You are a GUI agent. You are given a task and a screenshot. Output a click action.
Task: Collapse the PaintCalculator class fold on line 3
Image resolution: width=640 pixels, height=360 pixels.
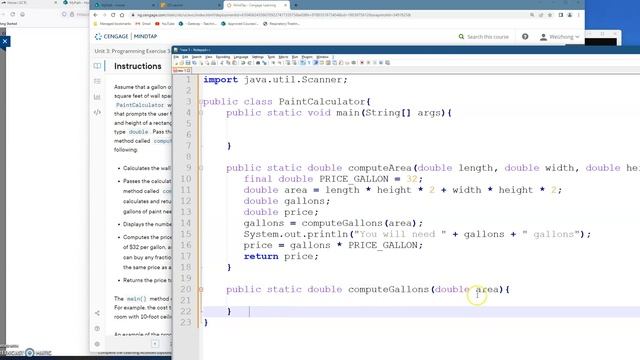tap(200, 102)
